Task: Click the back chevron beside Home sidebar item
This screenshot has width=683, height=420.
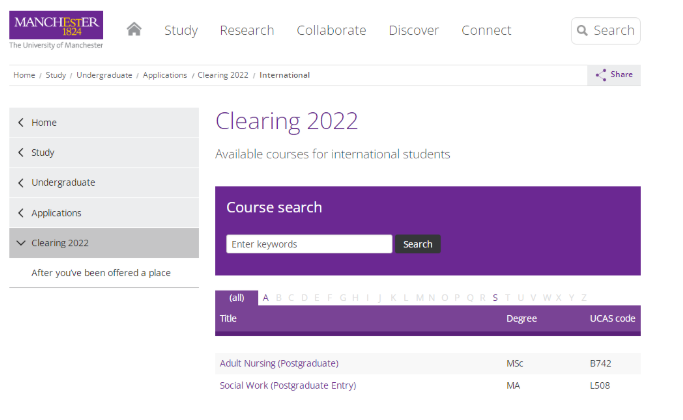Action: click(21, 123)
